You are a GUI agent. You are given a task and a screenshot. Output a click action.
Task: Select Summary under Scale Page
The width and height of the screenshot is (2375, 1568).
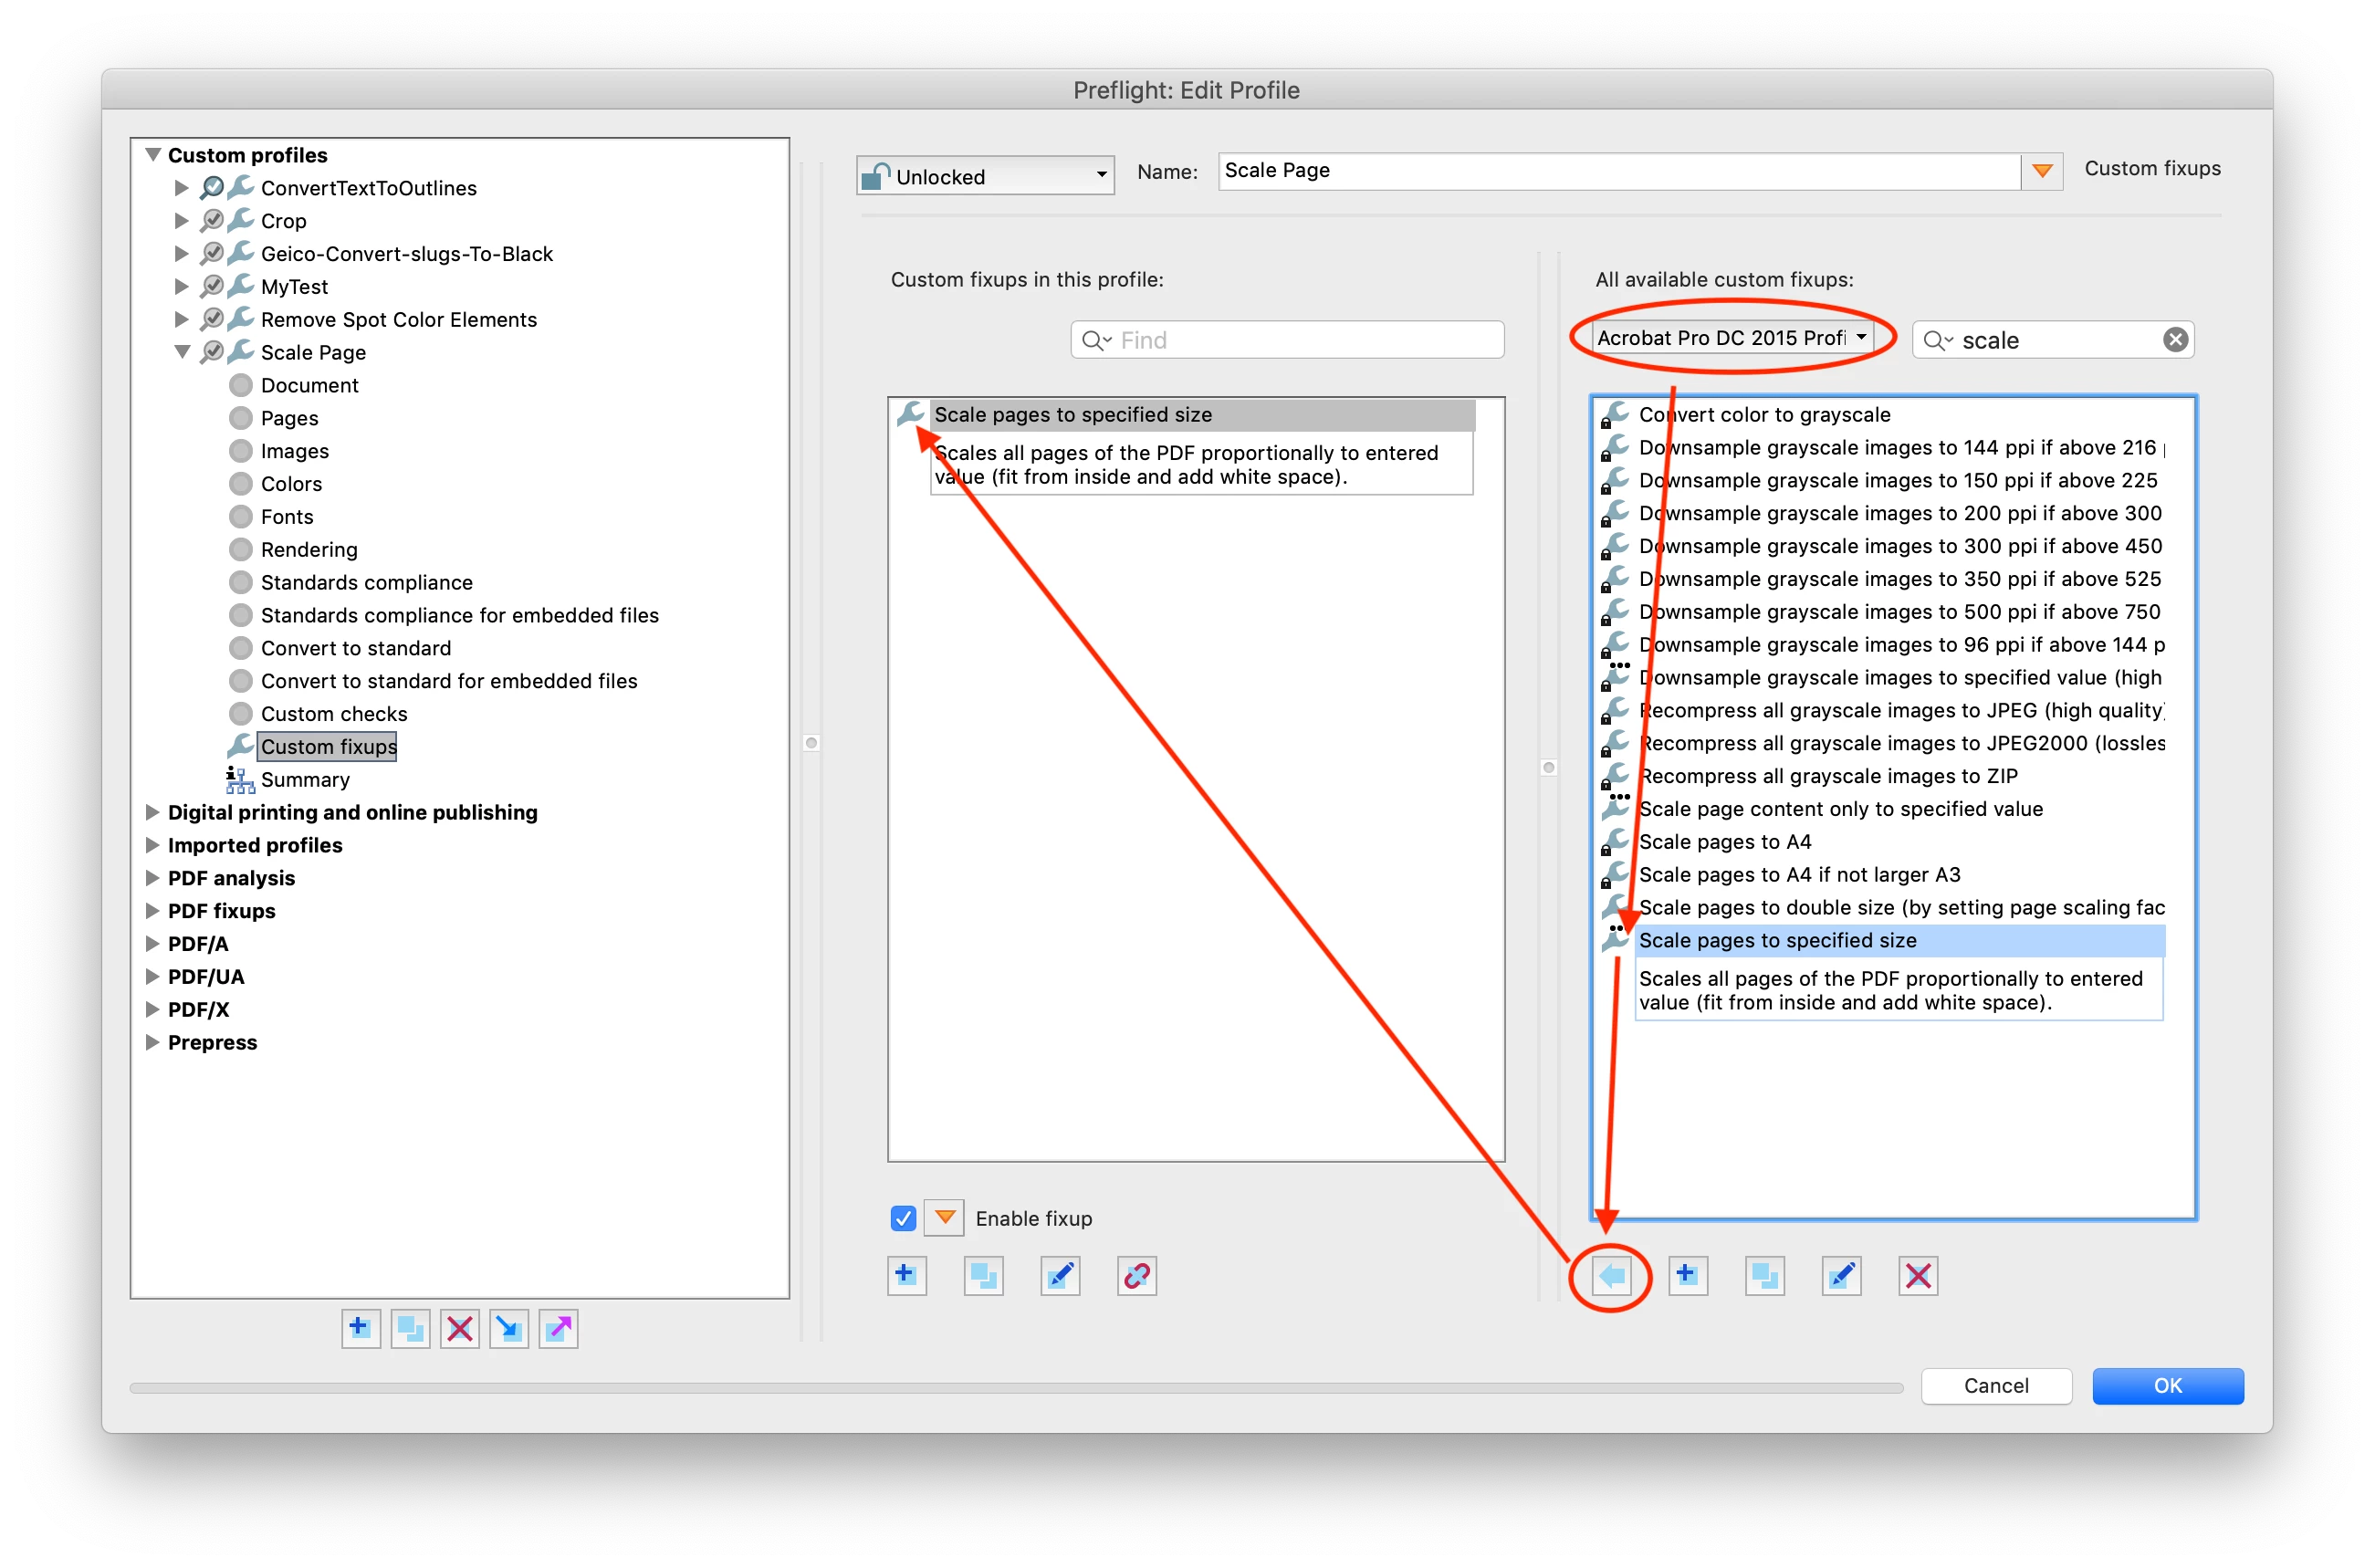point(304,780)
